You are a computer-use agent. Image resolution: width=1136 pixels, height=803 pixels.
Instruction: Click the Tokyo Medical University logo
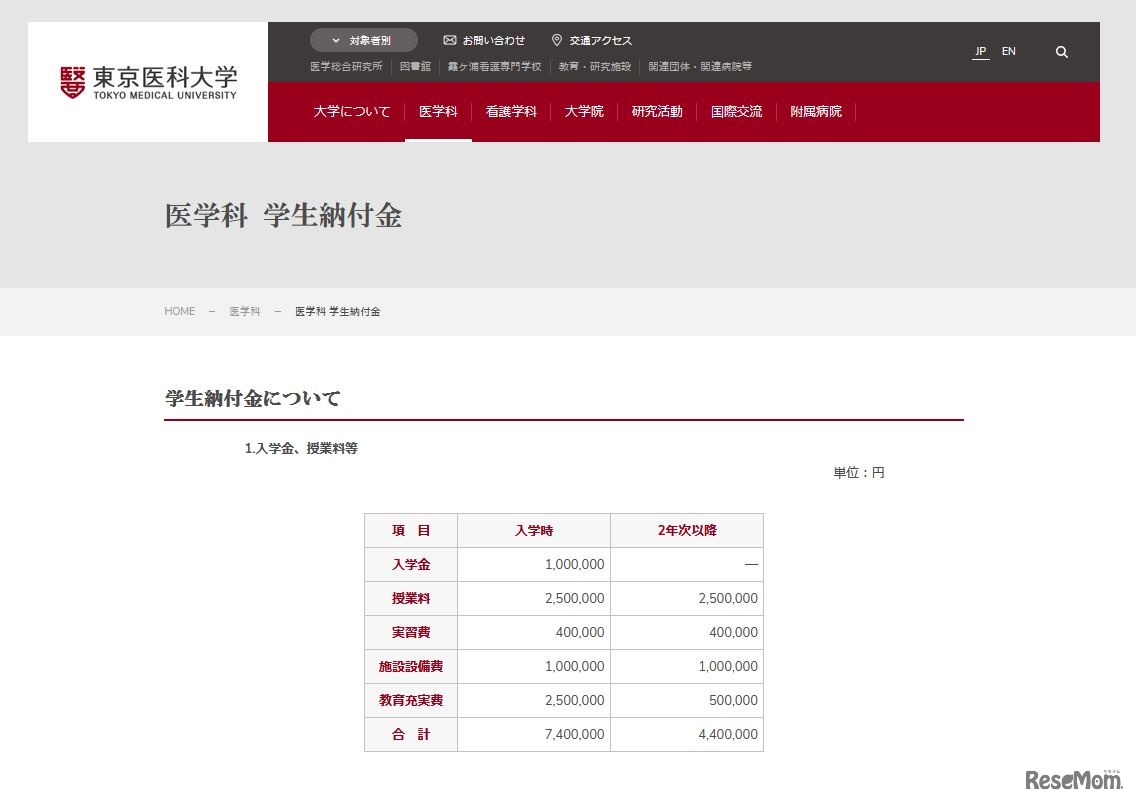point(148,83)
